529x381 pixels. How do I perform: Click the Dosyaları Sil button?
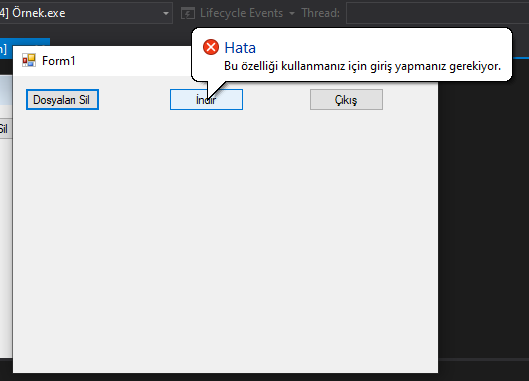click(62, 100)
